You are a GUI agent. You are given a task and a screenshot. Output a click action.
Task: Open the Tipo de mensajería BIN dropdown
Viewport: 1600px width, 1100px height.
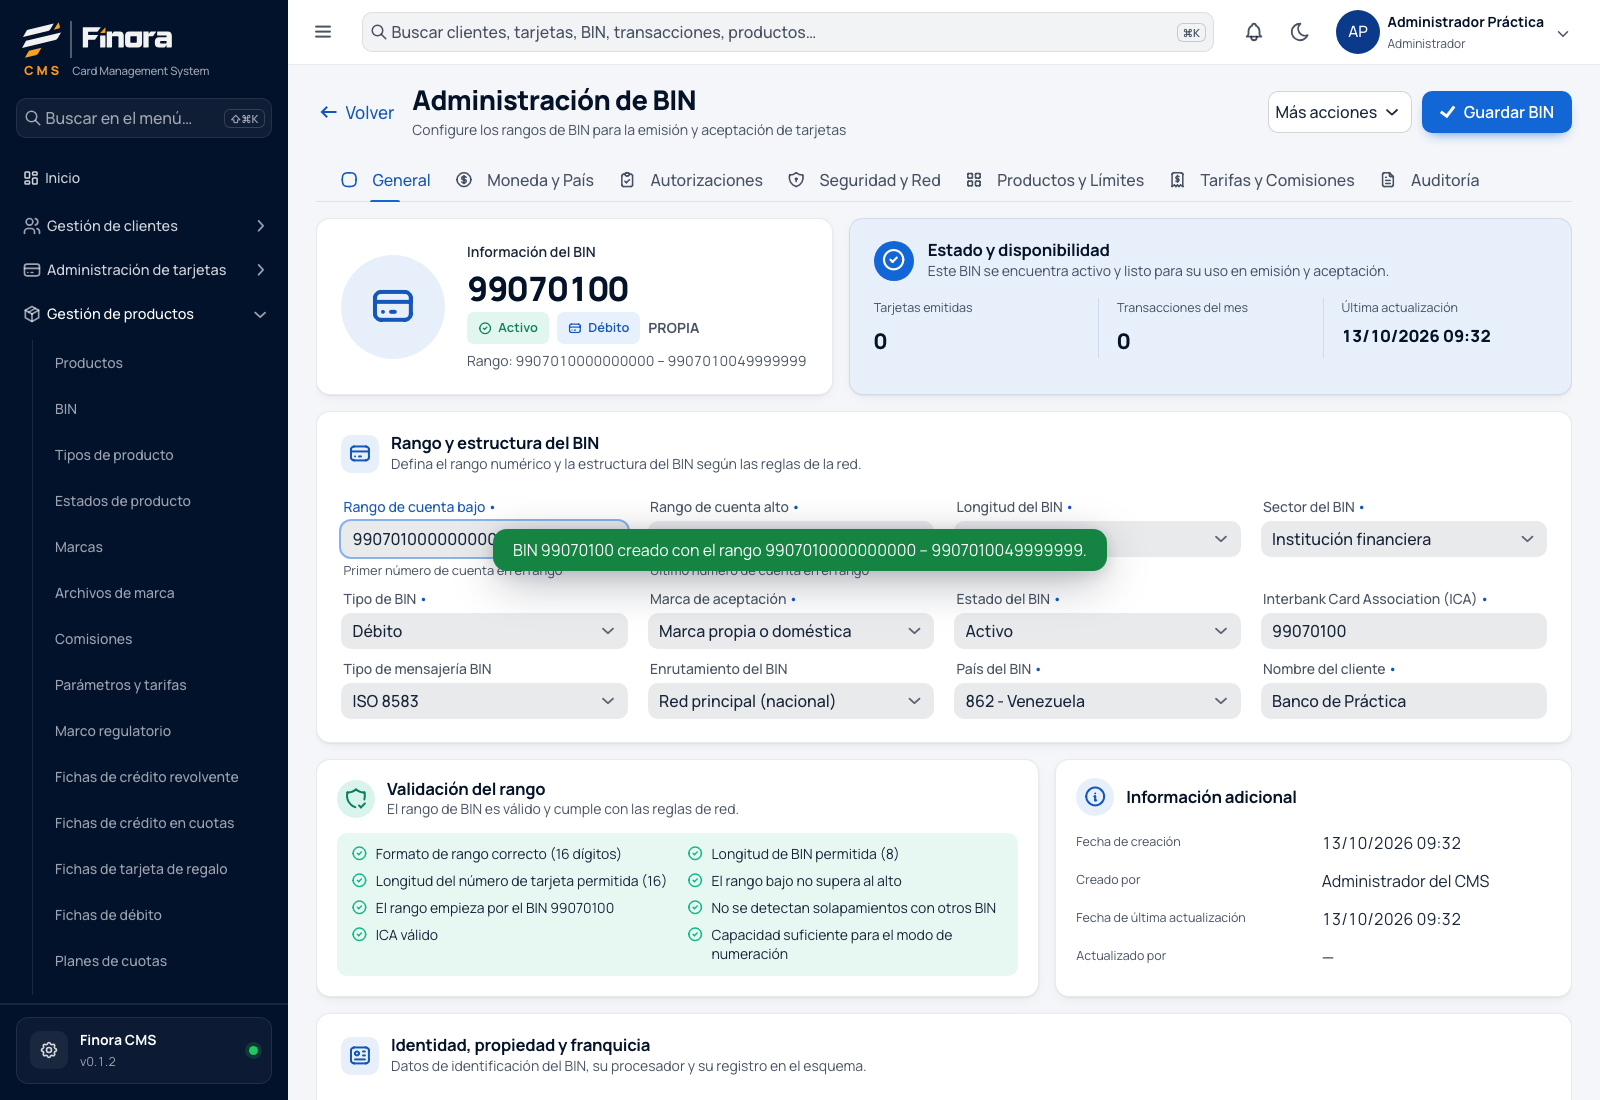pos(484,701)
